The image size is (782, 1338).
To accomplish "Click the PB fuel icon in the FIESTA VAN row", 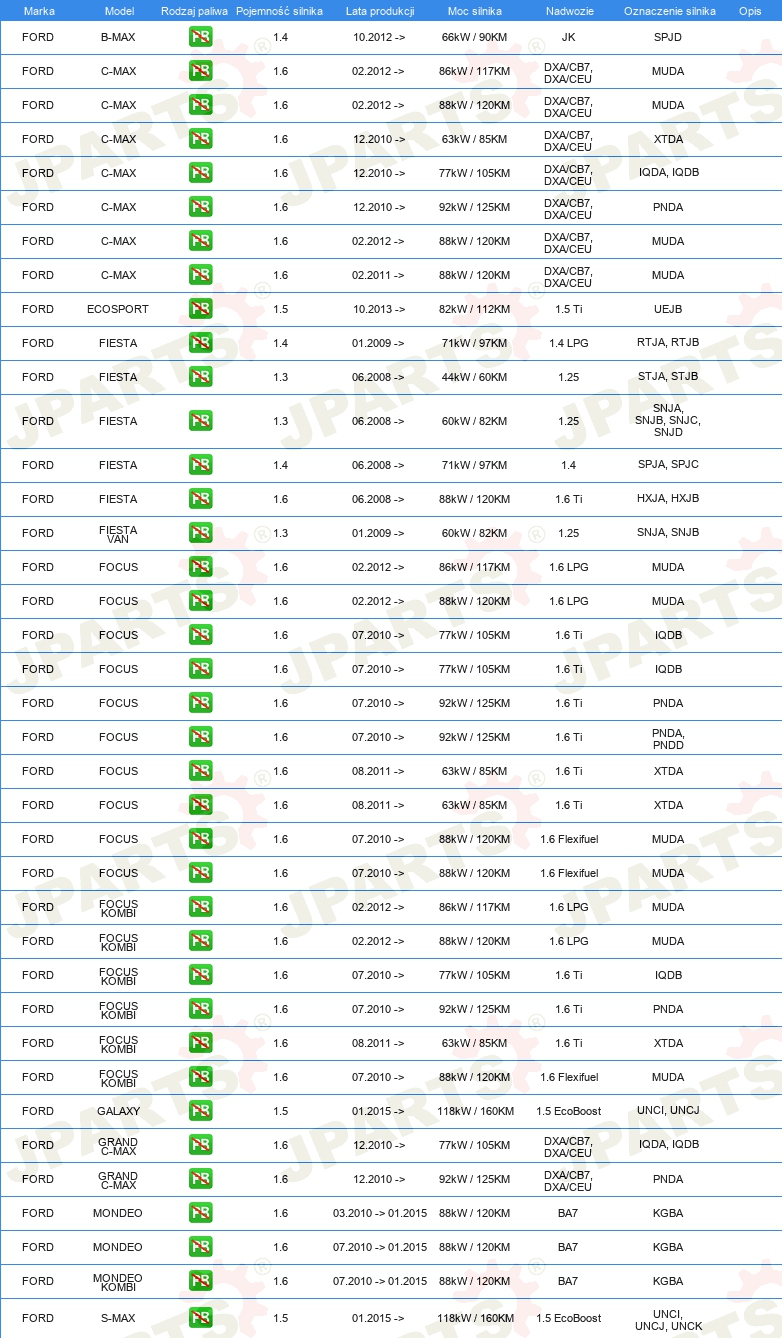I will point(201,533).
